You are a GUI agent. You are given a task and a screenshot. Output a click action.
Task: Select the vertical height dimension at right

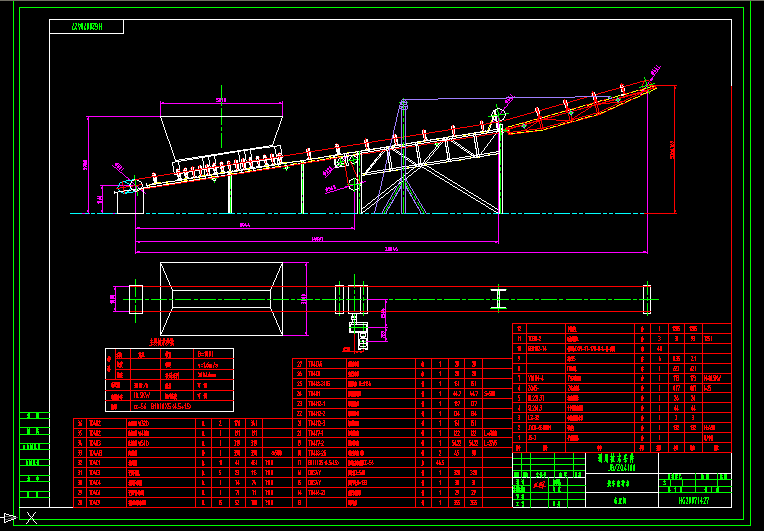point(675,150)
